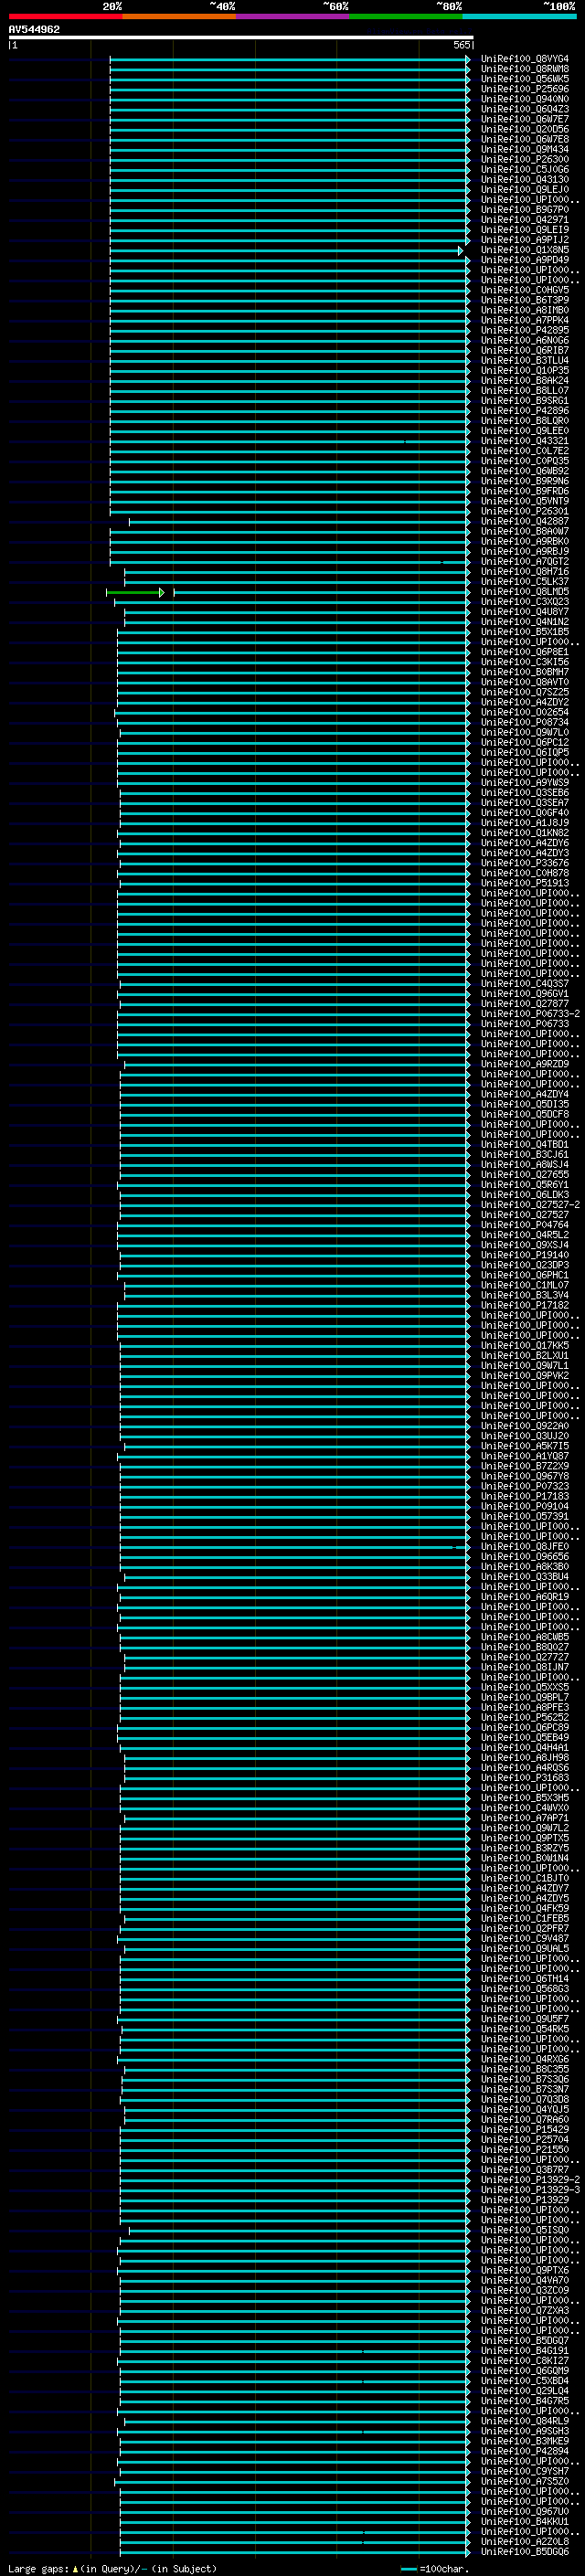This screenshot has height=2576, width=585.
Task: Select label UniRef100_Q27727
Action: click(x=525, y=1657)
